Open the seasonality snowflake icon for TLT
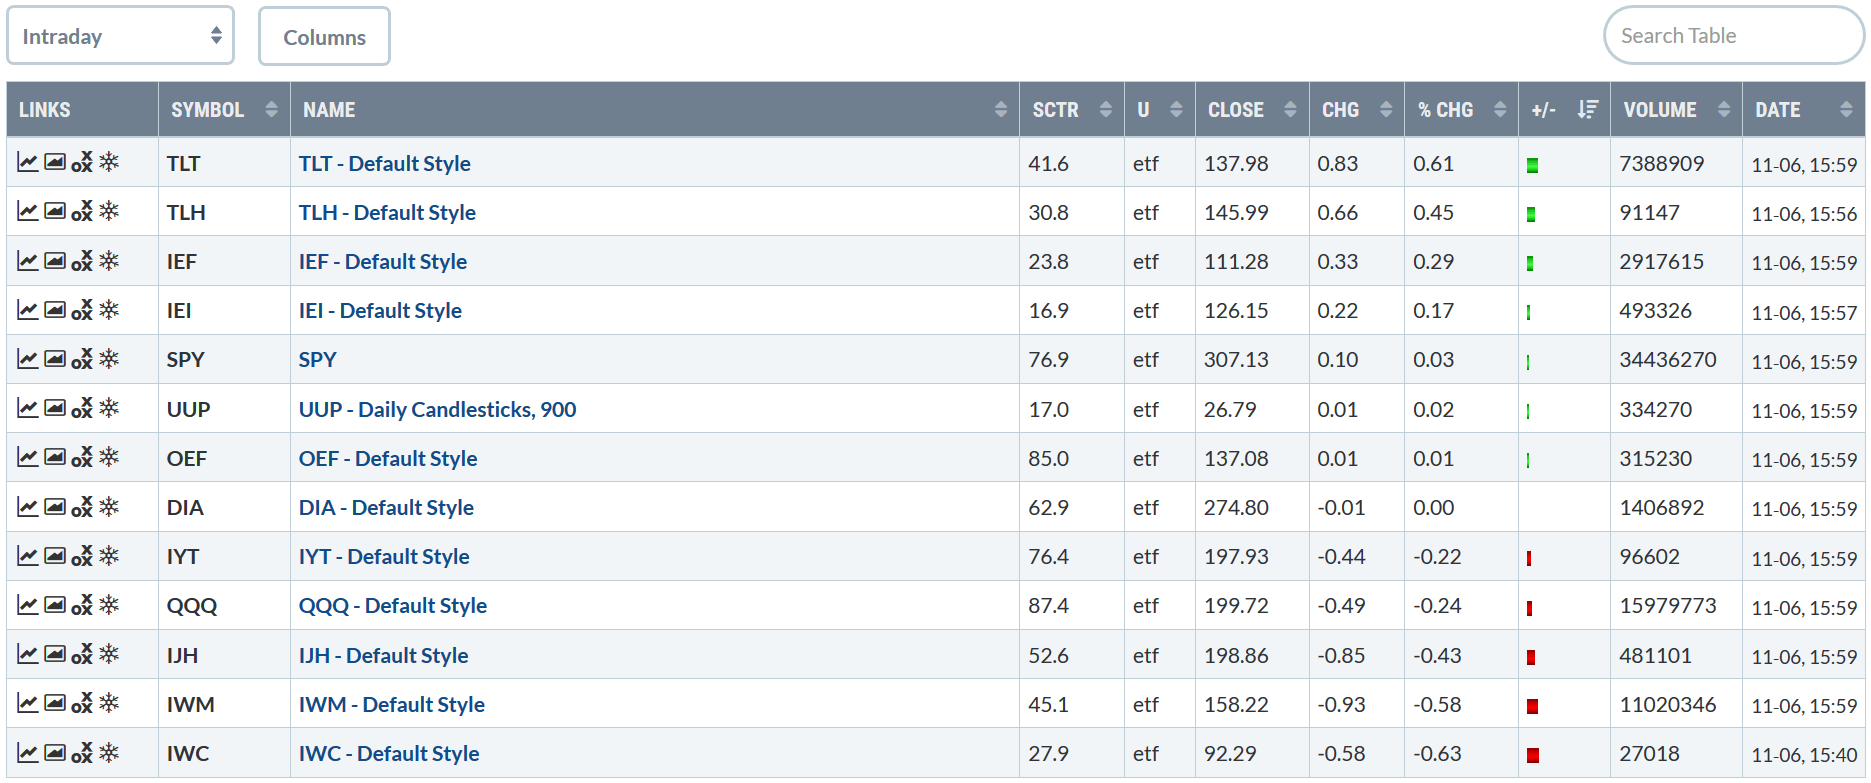This screenshot has width=1871, height=783. coord(109,161)
